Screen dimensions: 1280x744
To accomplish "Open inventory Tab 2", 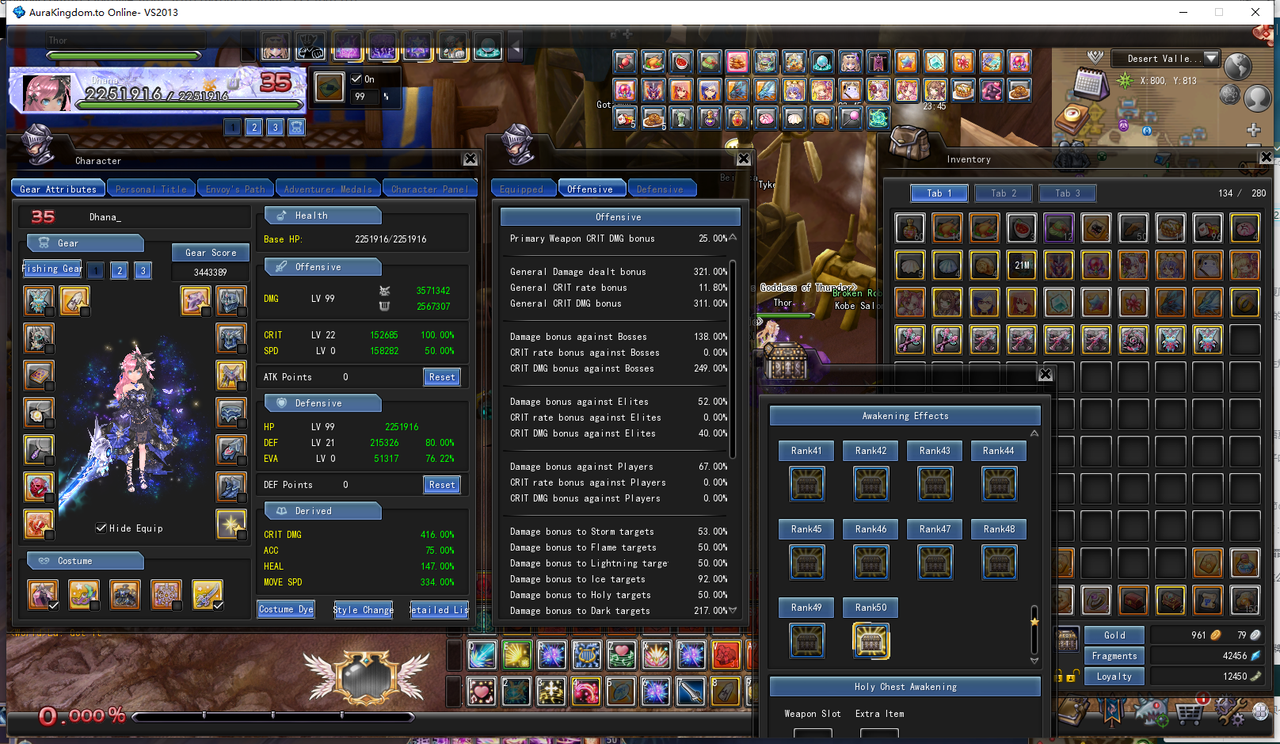I will [x=1003, y=193].
